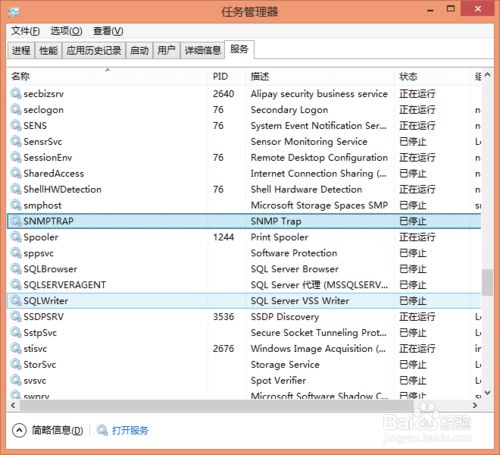Click the 简略信息(D) label

pyautogui.click(x=57, y=430)
